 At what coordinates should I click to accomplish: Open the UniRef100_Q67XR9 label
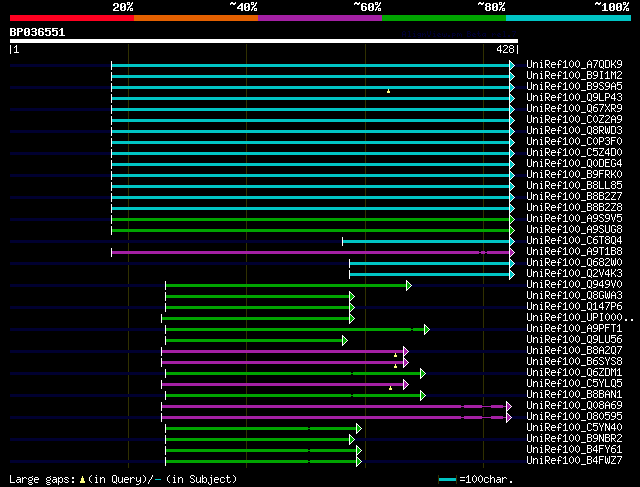pos(574,109)
